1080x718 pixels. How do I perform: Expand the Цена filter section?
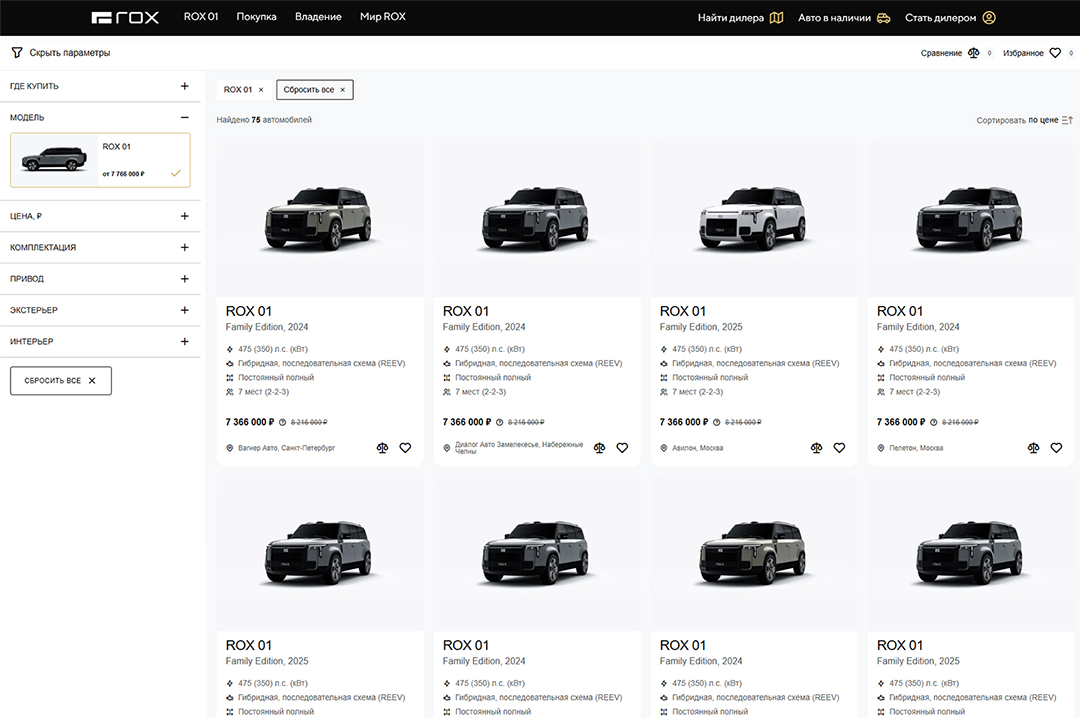(184, 216)
